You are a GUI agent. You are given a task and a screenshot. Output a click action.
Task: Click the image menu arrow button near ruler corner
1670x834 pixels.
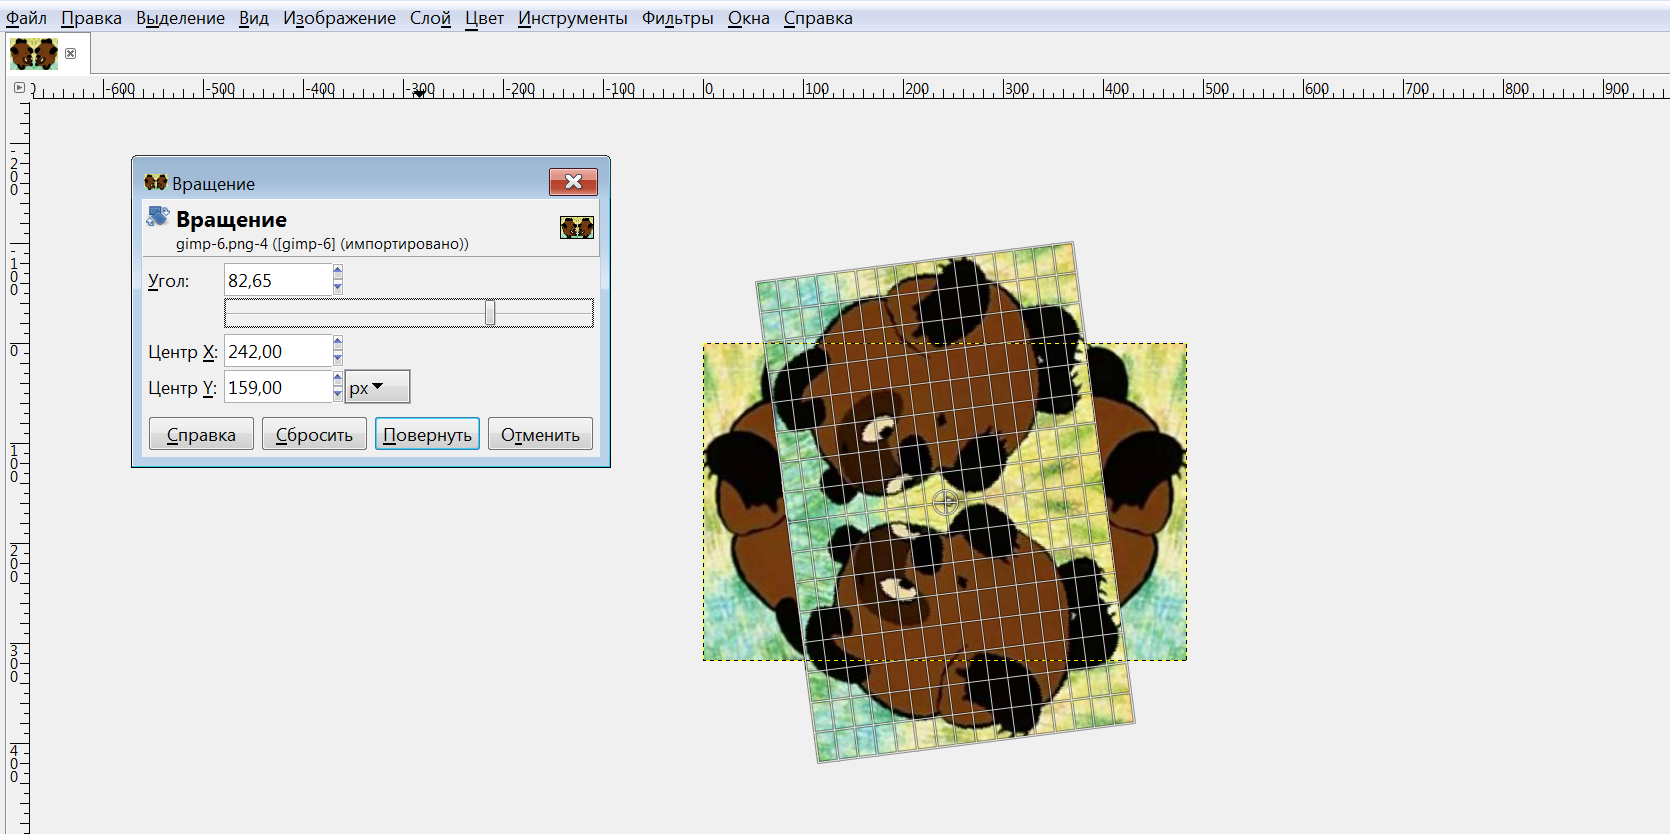pos(19,88)
